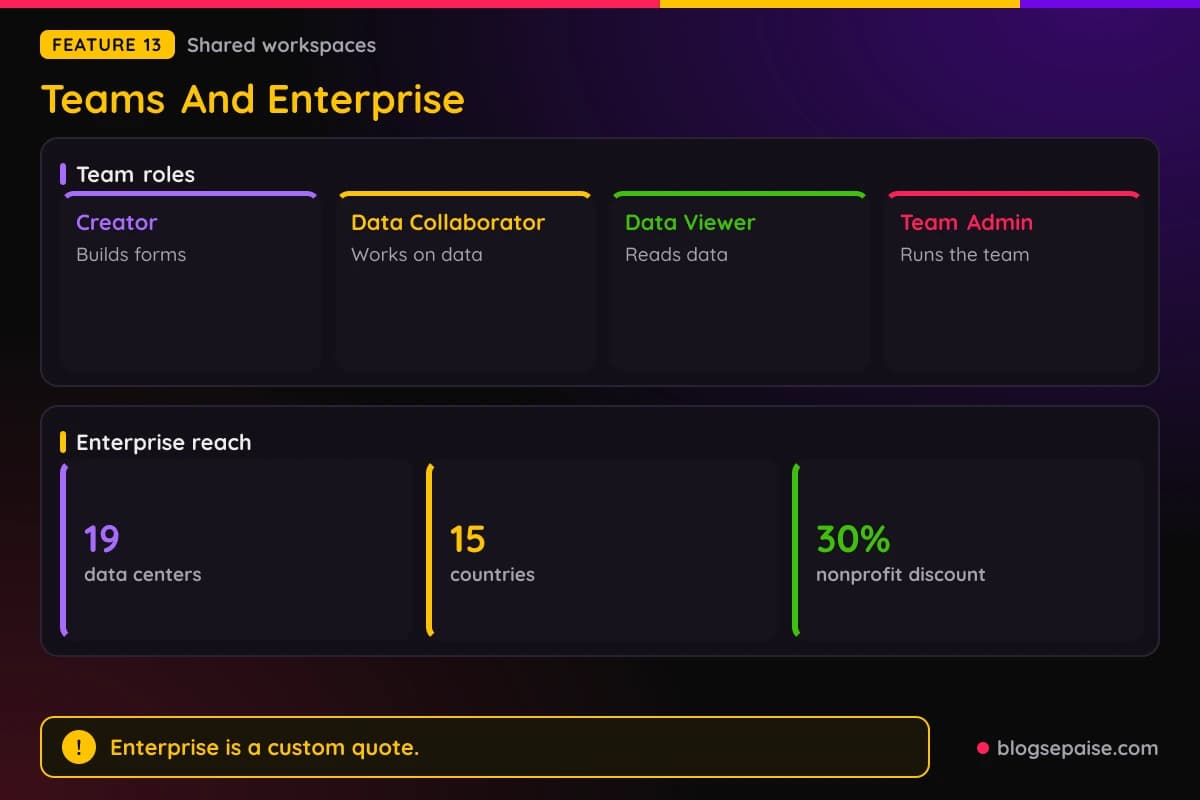Select the Team Admin role title
The image size is (1200, 800).
click(x=966, y=222)
